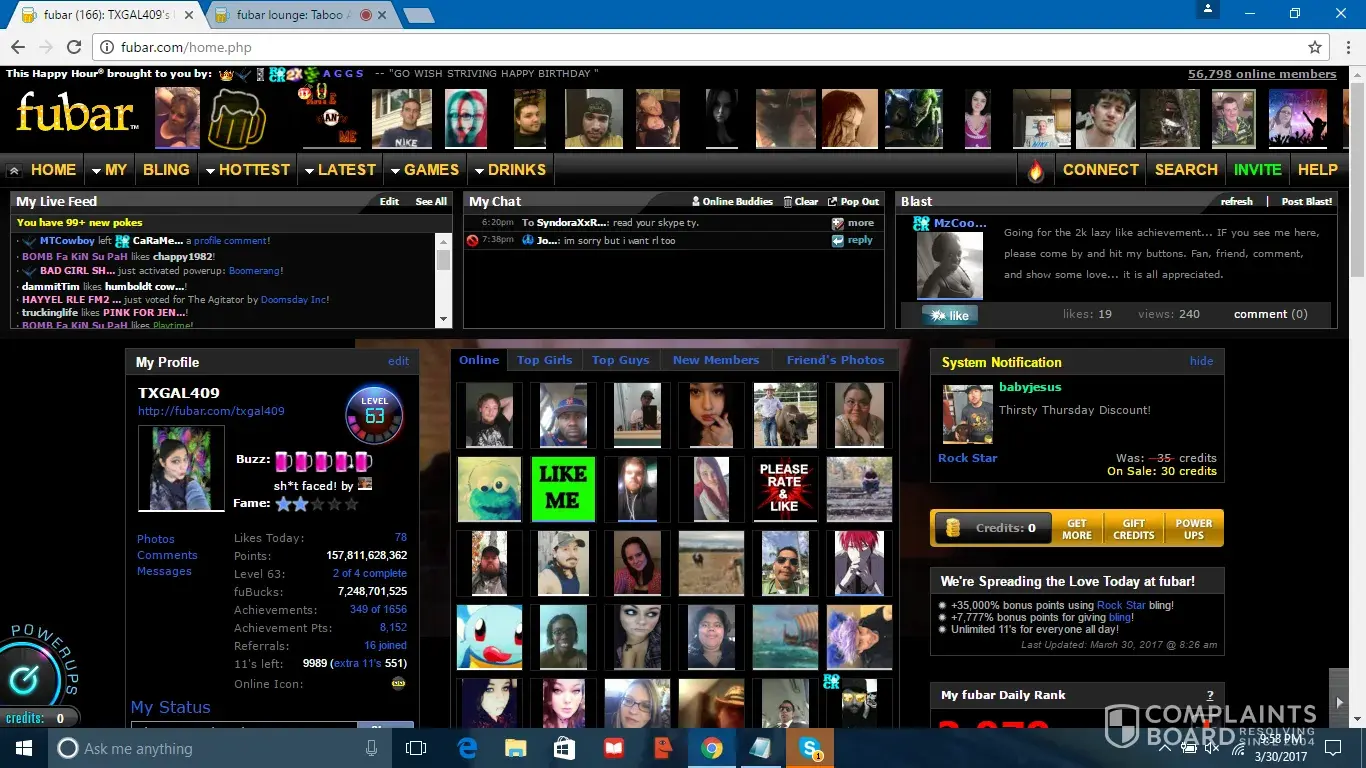The image size is (1366, 768).
Task: Click the edit link in My Profile
Action: [x=399, y=361]
